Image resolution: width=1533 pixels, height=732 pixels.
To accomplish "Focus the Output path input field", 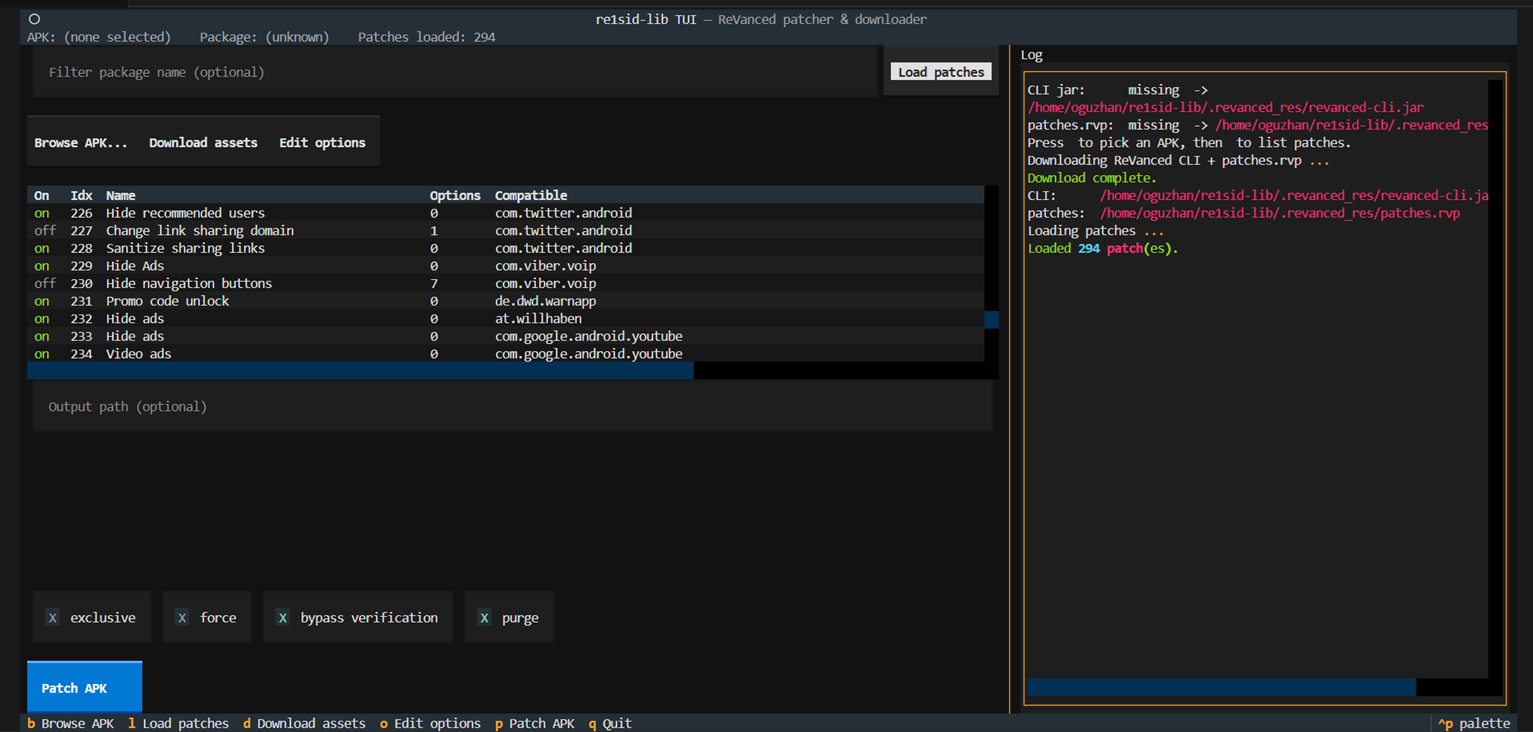I will (x=513, y=407).
